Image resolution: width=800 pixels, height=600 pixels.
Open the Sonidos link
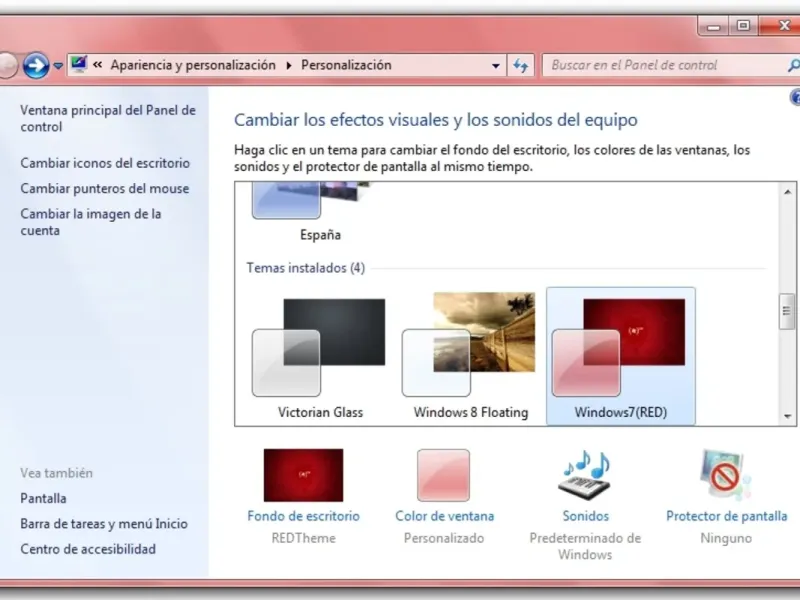pos(586,516)
